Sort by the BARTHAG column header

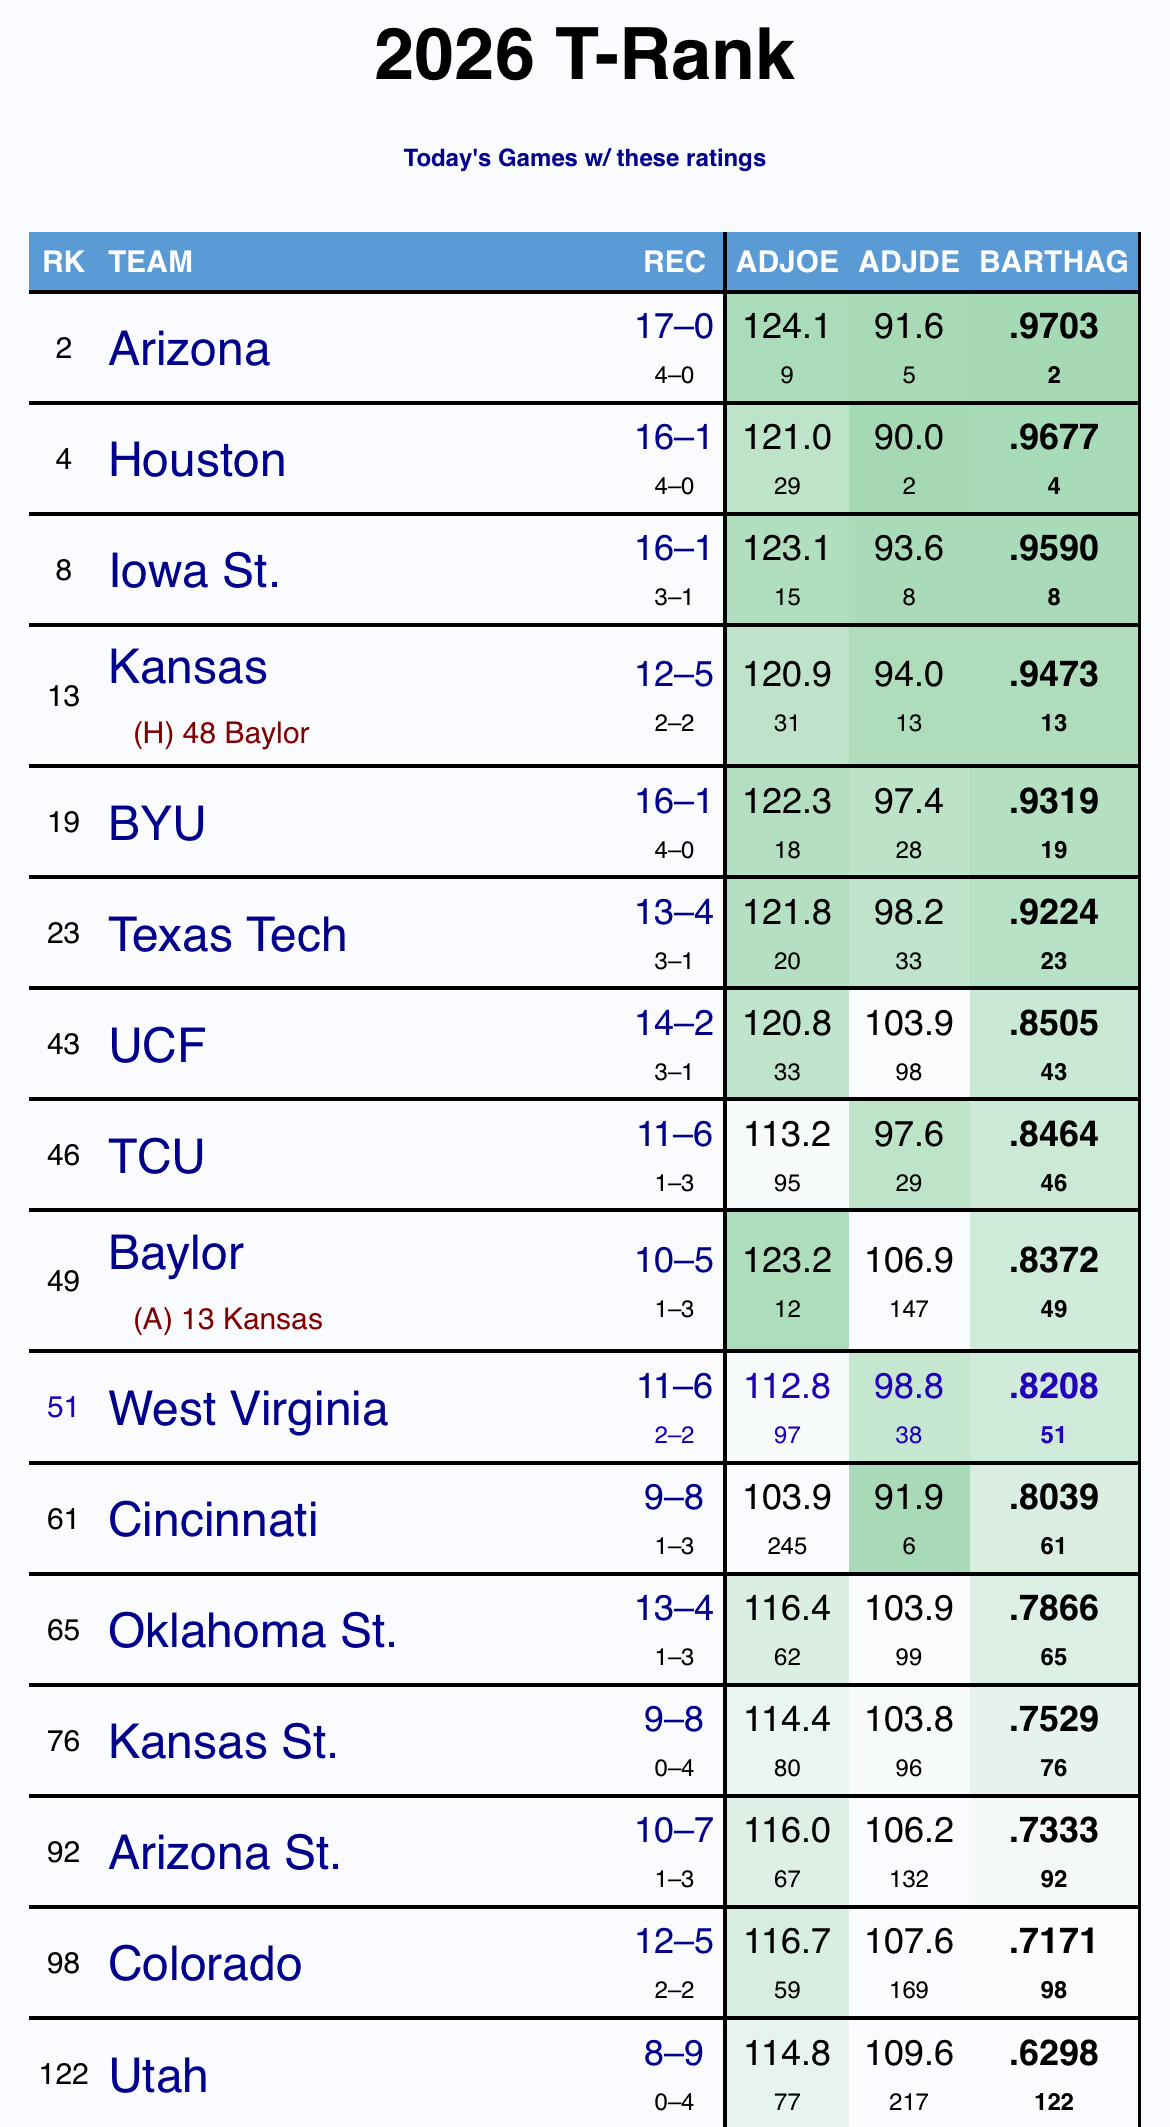tap(1053, 262)
